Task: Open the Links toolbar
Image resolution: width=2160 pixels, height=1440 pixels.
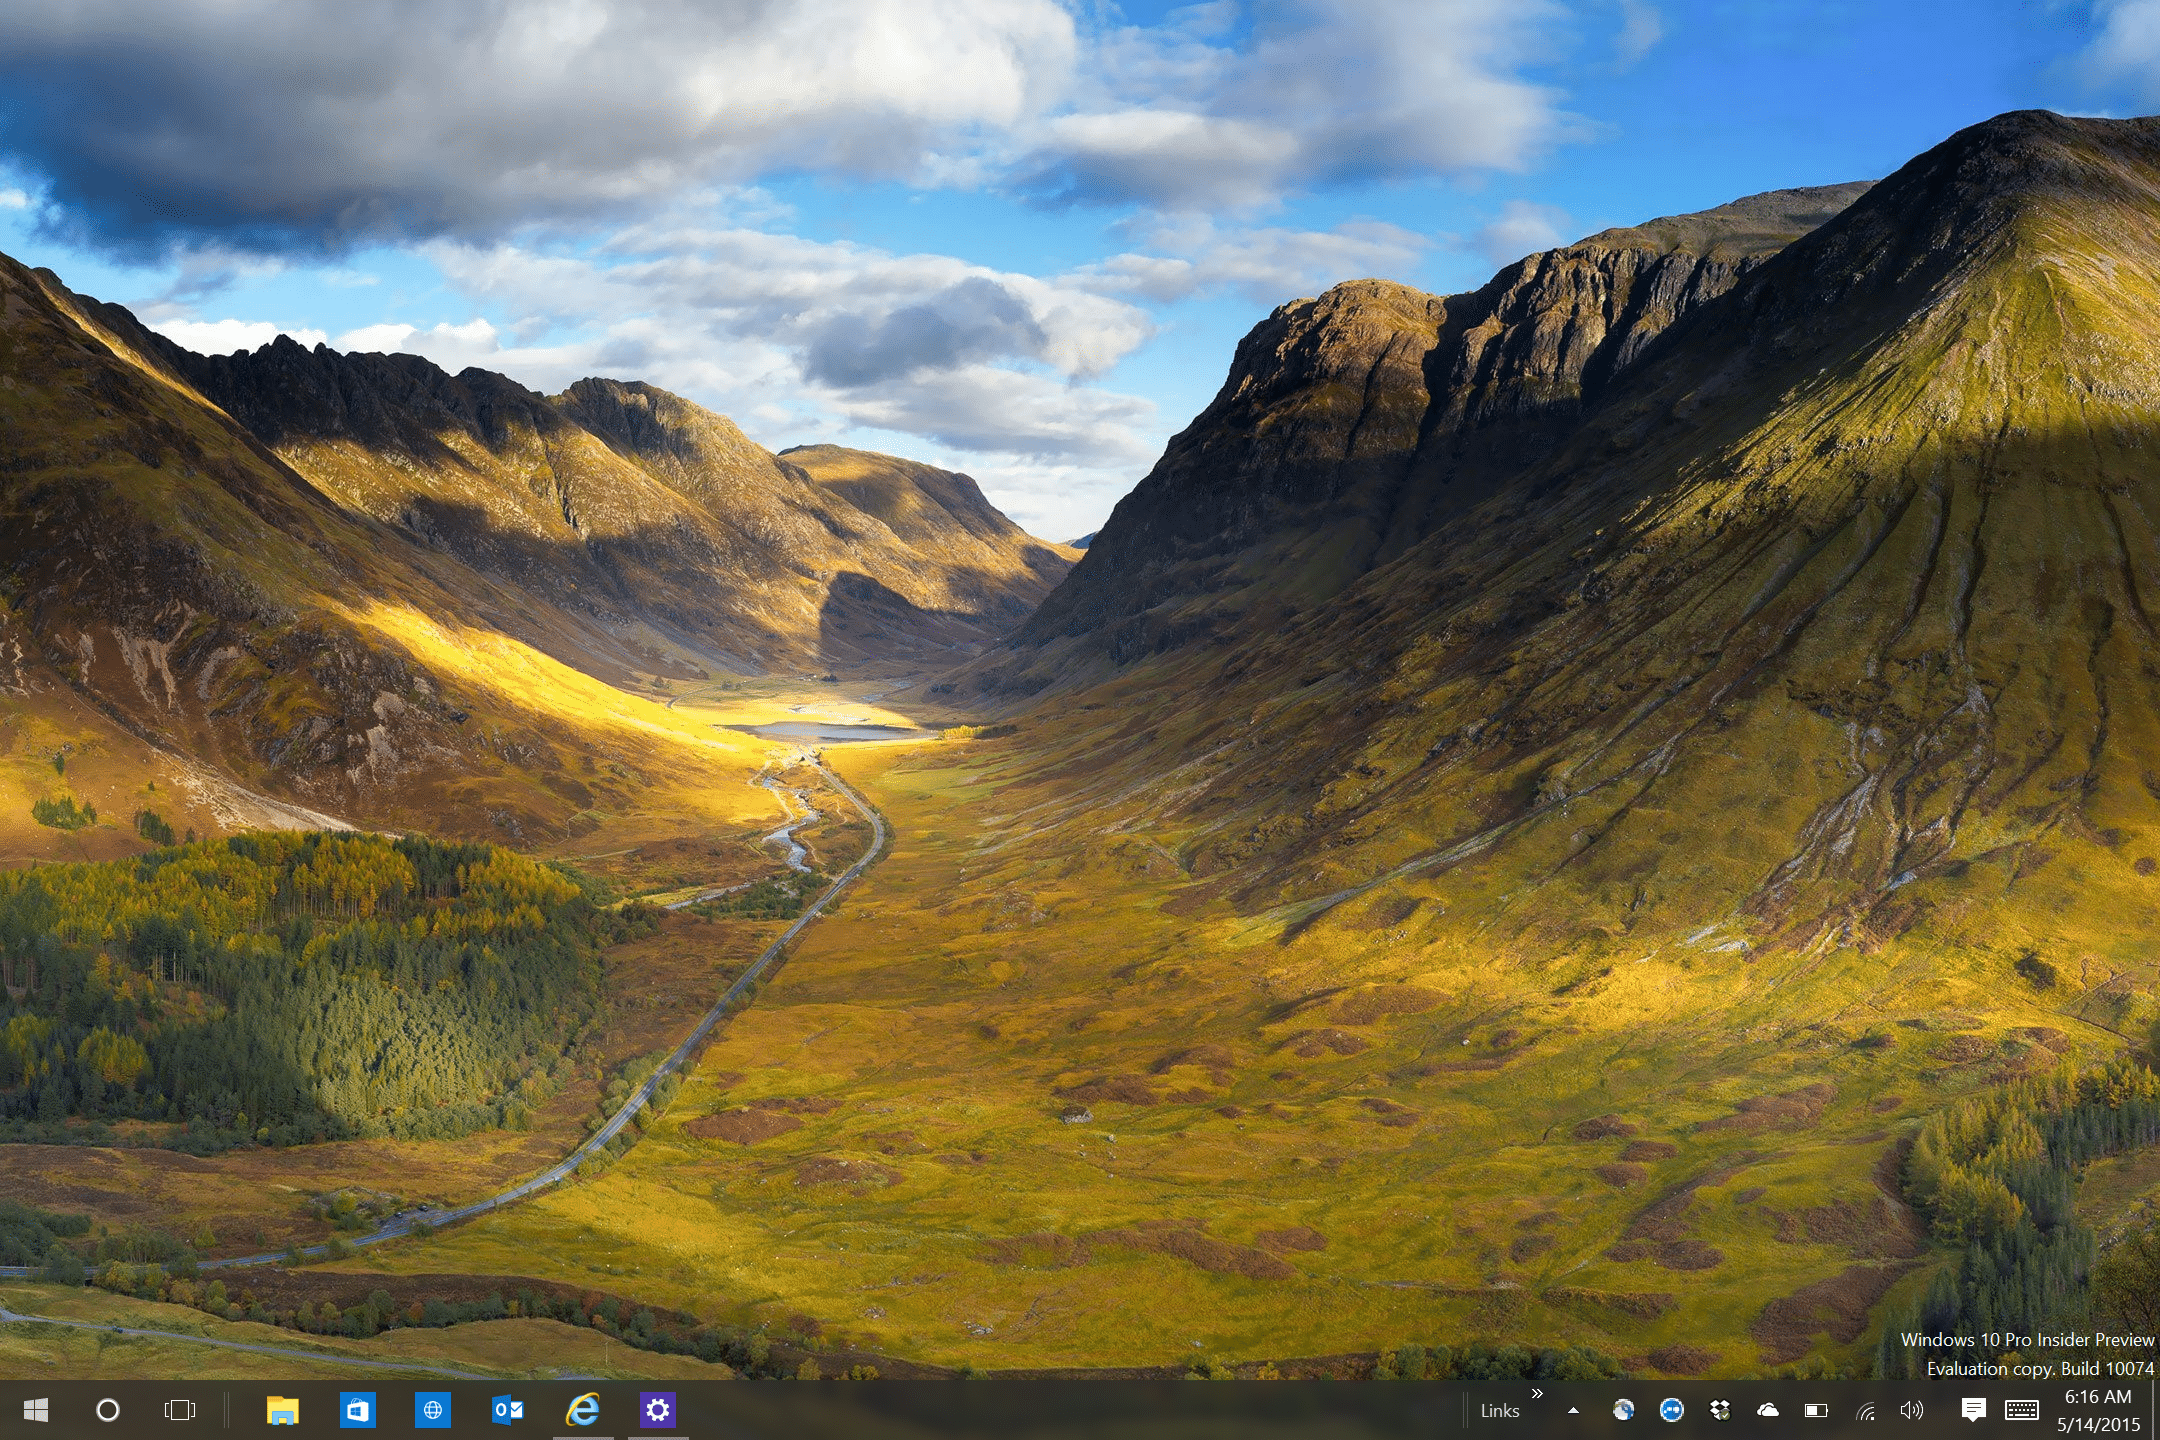Action: tap(1500, 1411)
